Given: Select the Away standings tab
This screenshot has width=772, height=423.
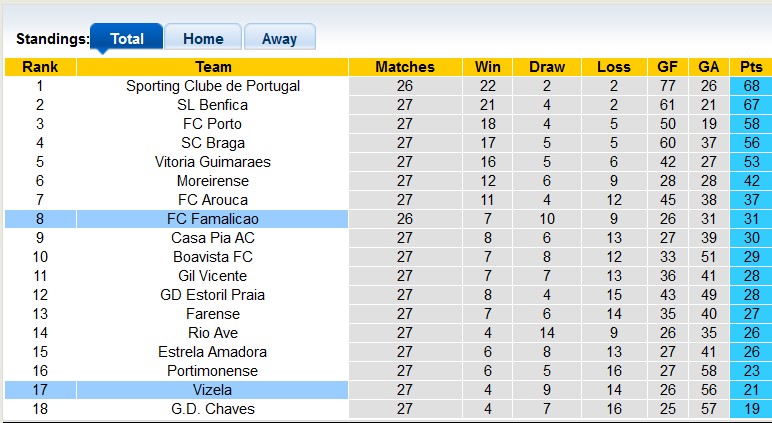Looking at the screenshot, I should (279, 39).
